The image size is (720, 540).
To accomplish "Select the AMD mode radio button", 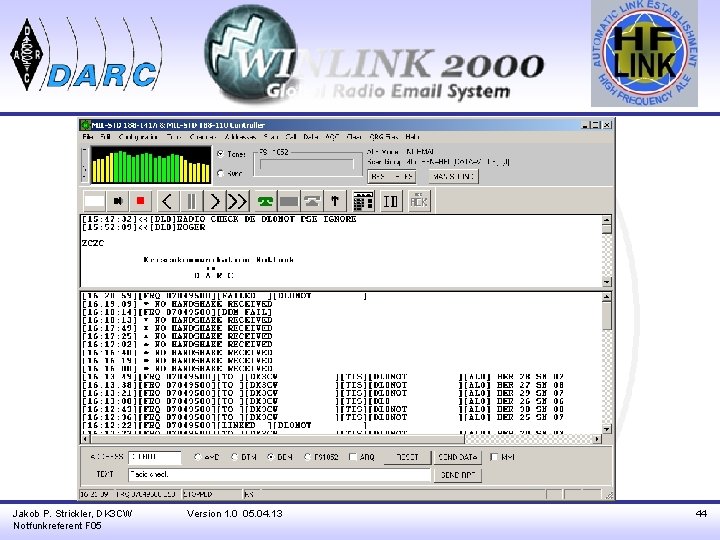I will point(197,457).
